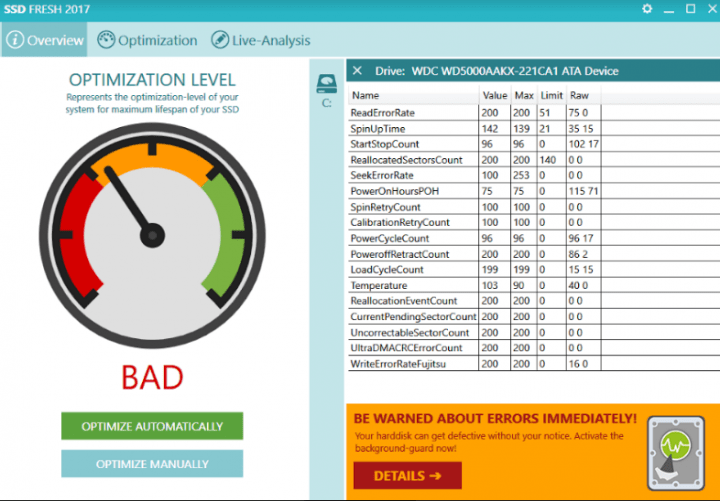Image resolution: width=720 pixels, height=501 pixels.
Task: Select the PowerOnHoursPOH row
Action: 534,191
